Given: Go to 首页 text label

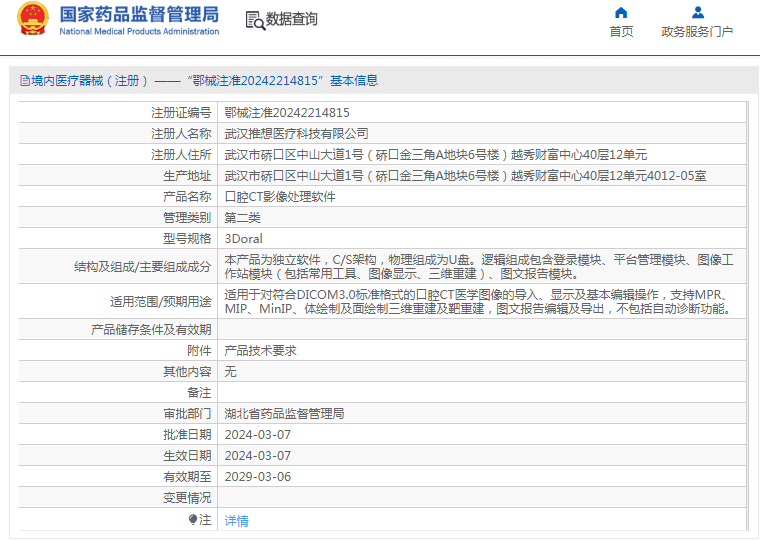Looking at the screenshot, I should click(621, 32).
